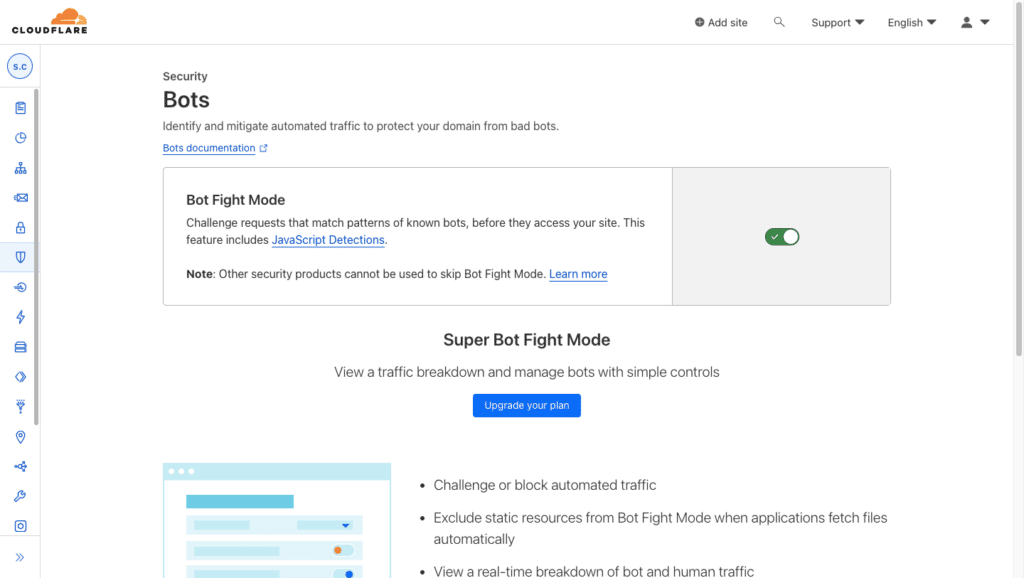1024x578 pixels.
Task: Open Overview clipboard icon in sidebar
Action: click(20, 108)
